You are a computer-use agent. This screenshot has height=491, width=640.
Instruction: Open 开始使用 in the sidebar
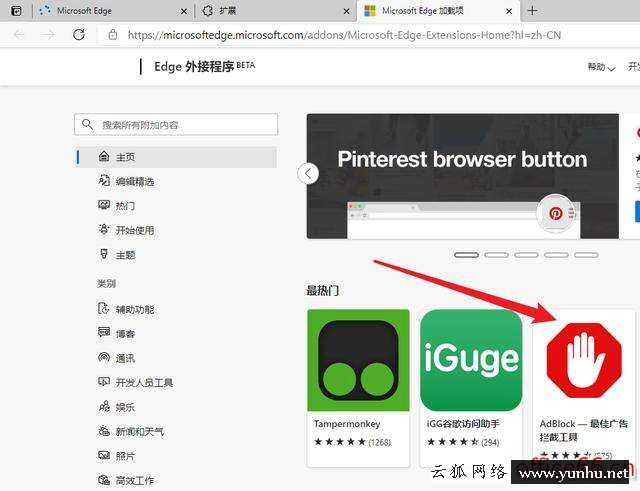[x=135, y=230]
